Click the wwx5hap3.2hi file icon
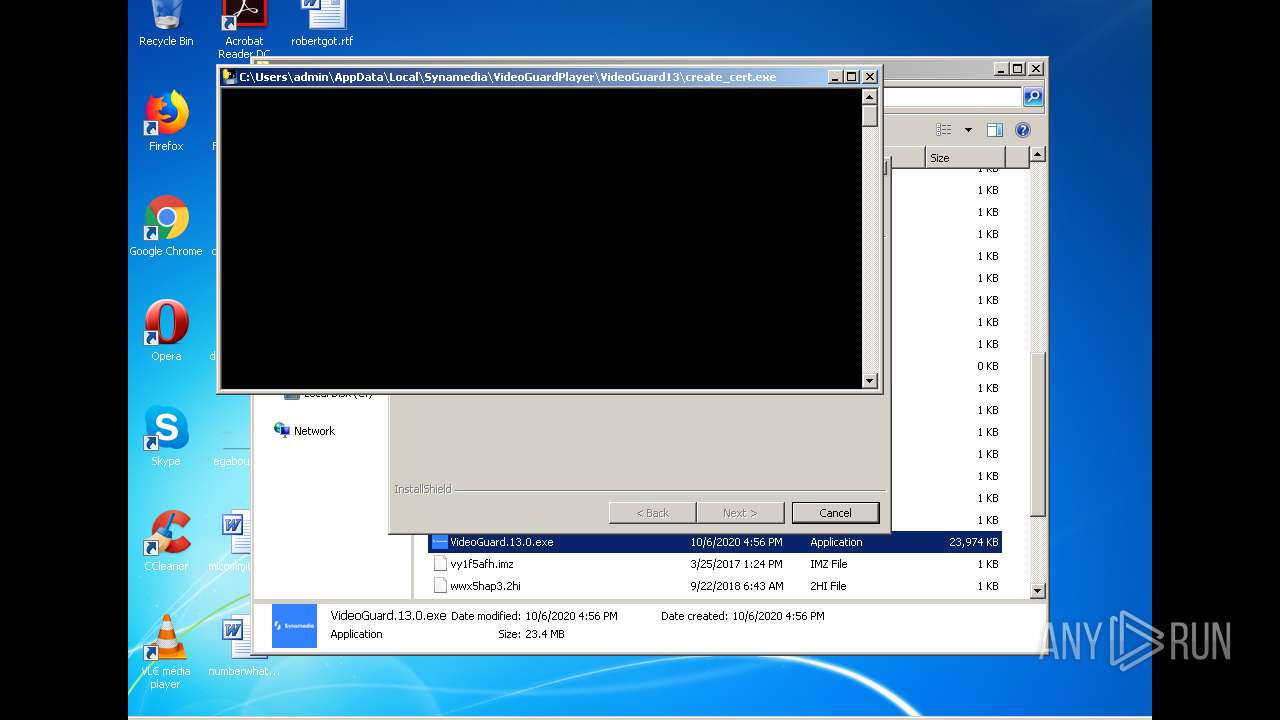This screenshot has height=720, width=1280. click(440, 586)
